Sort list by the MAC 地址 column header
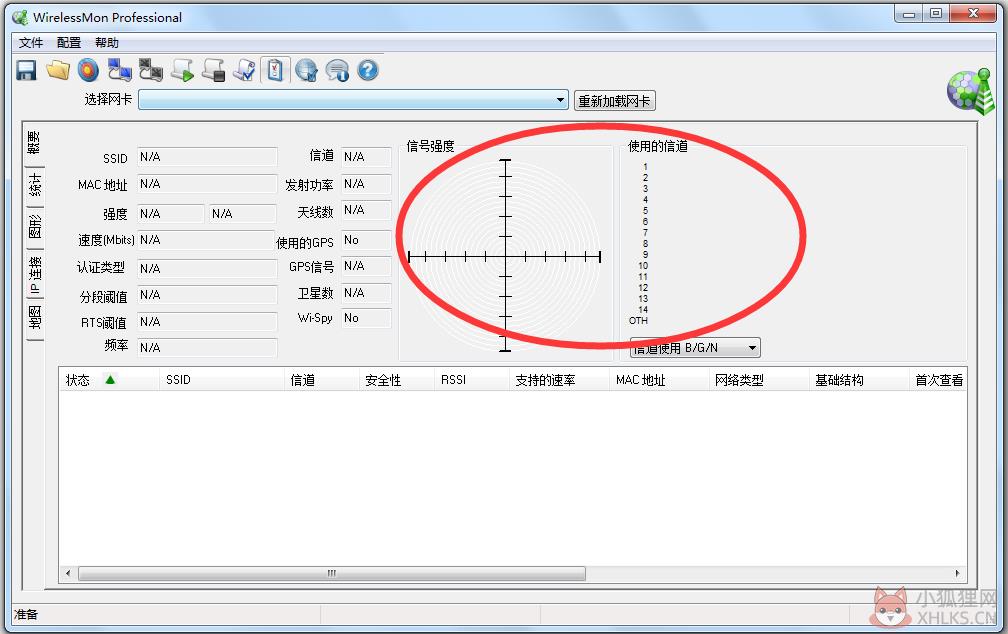 pos(659,380)
